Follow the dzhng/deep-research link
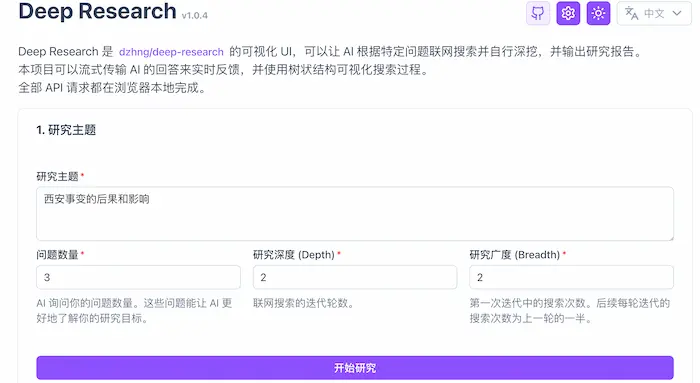Viewport: 700px width, 383px height. point(171,52)
